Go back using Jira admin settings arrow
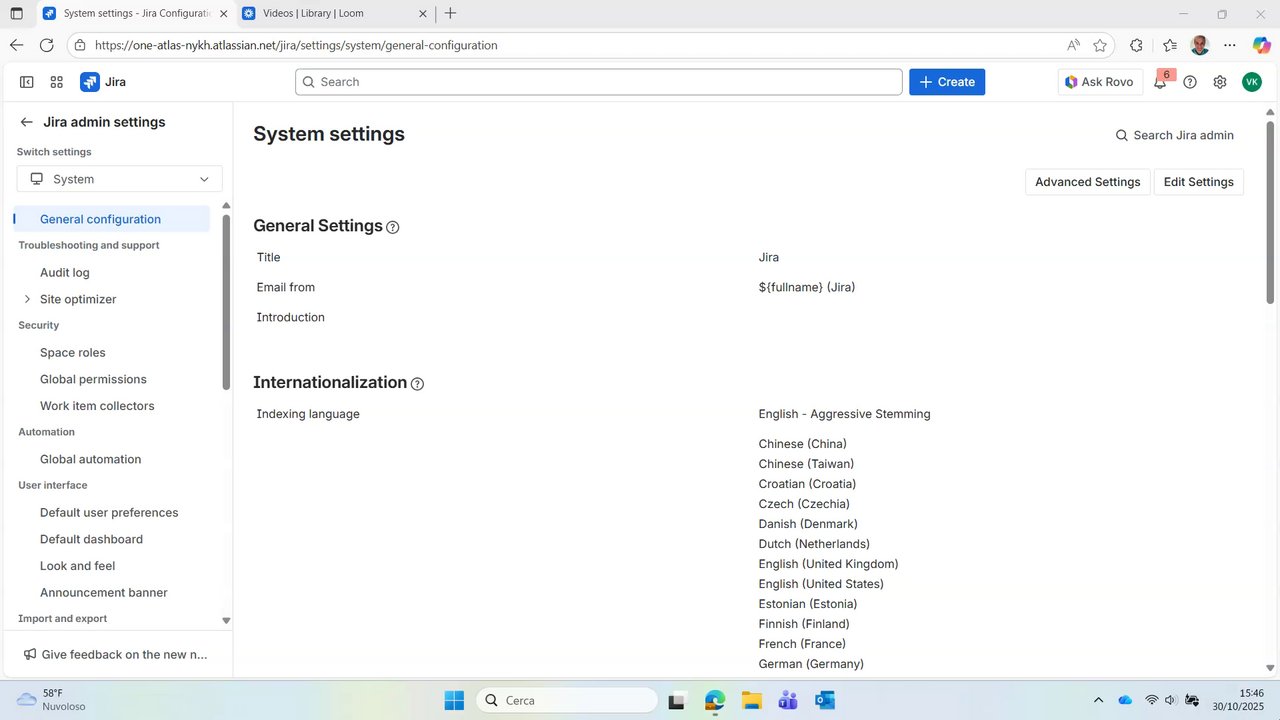1280x720 pixels. click(27, 122)
